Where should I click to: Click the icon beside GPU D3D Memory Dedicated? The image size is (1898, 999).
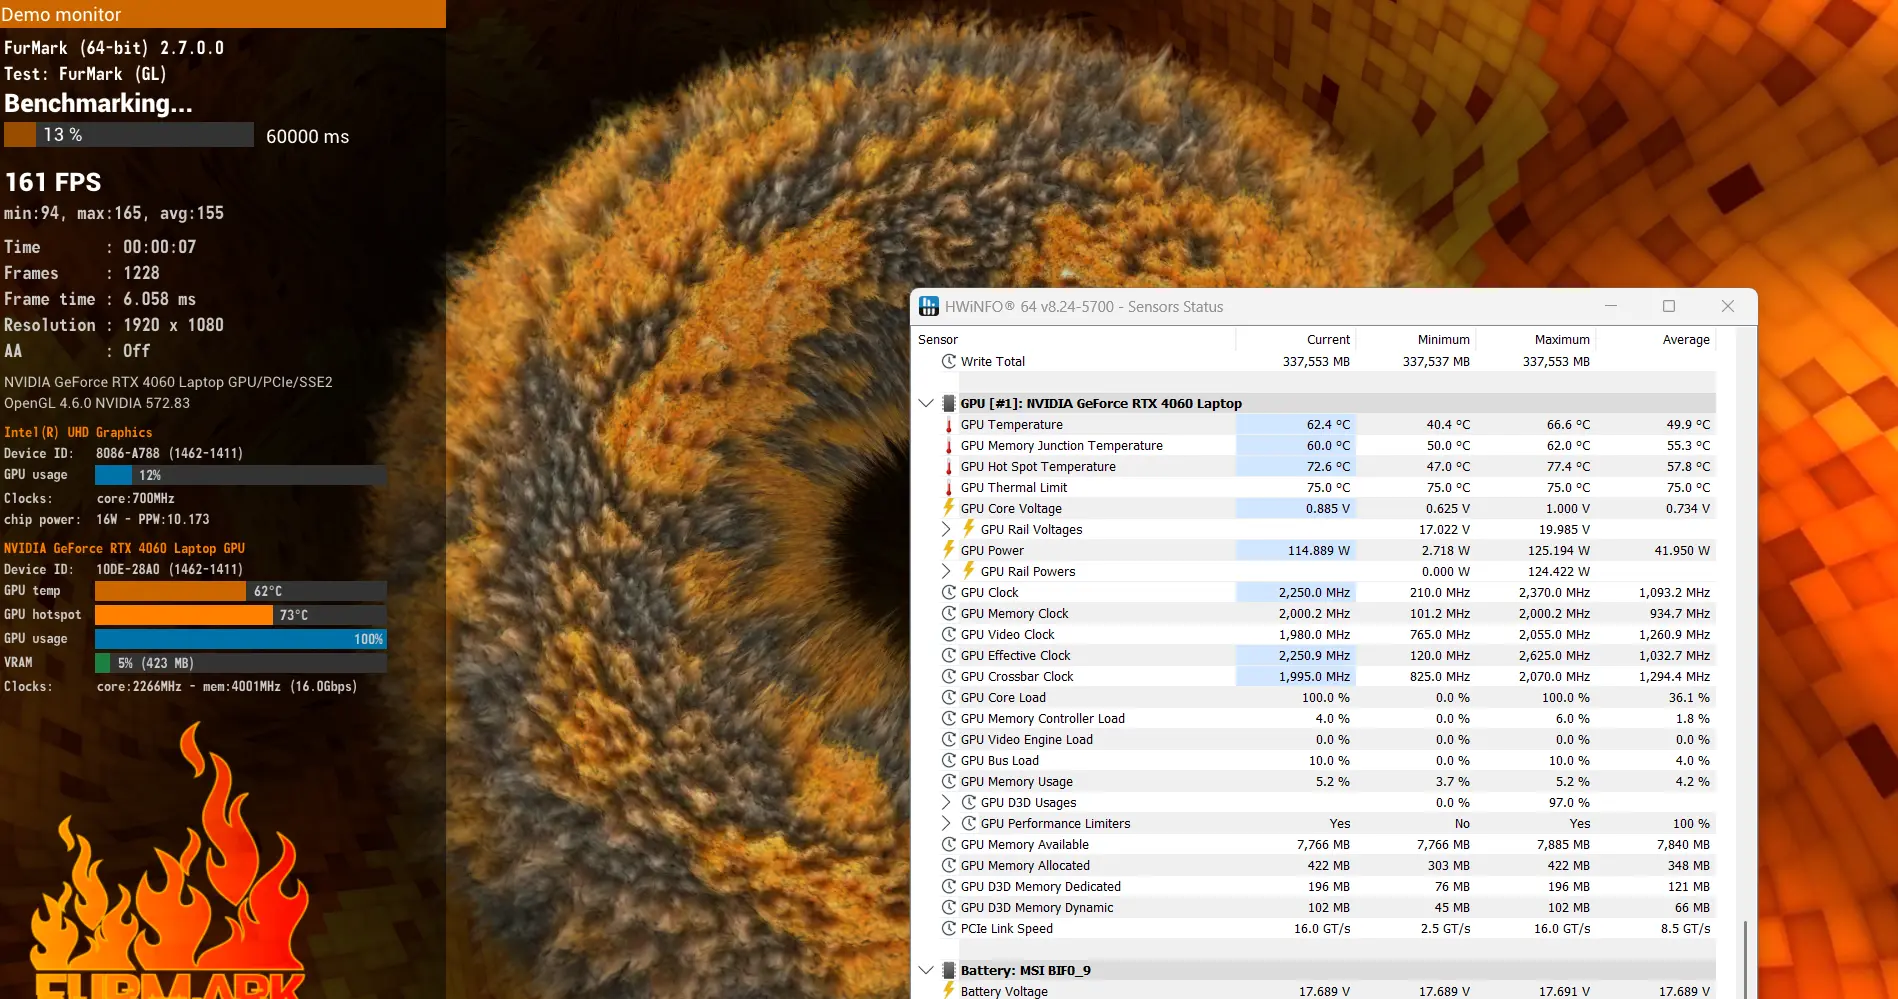tap(949, 886)
